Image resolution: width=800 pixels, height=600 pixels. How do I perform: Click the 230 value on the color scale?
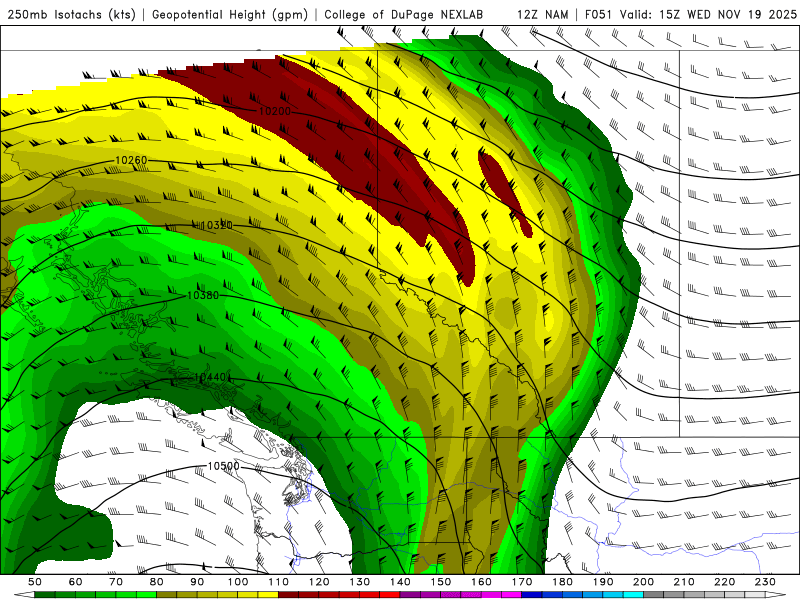coord(766,582)
